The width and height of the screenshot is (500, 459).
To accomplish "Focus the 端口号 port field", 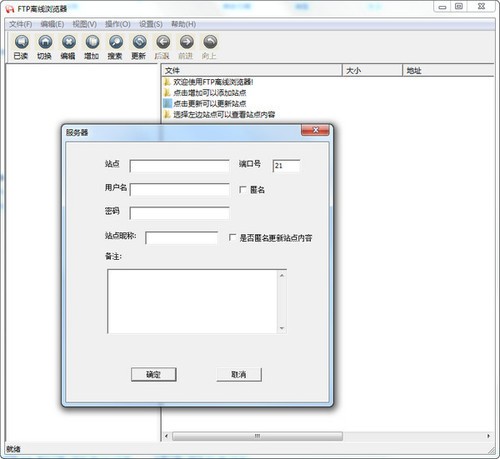I will click(286, 166).
